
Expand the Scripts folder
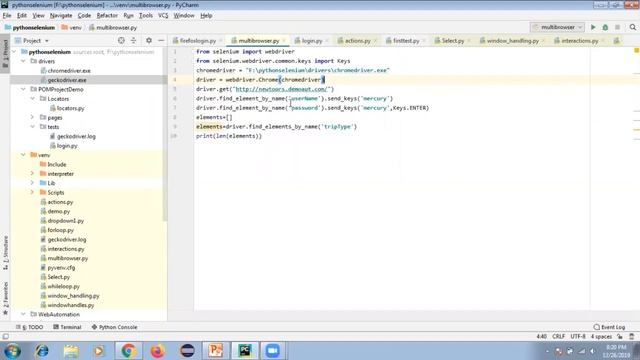click(33, 192)
